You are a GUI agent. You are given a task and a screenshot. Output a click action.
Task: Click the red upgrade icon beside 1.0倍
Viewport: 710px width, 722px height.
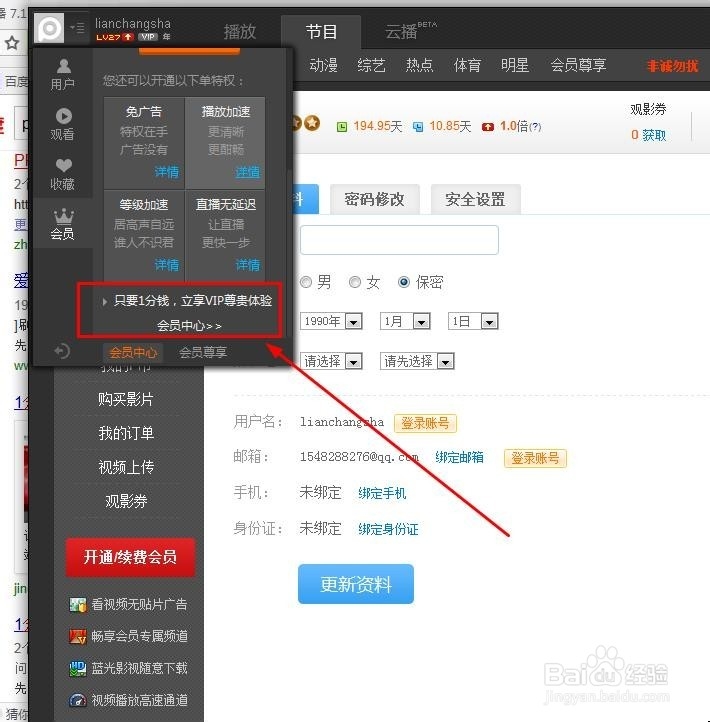(488, 127)
